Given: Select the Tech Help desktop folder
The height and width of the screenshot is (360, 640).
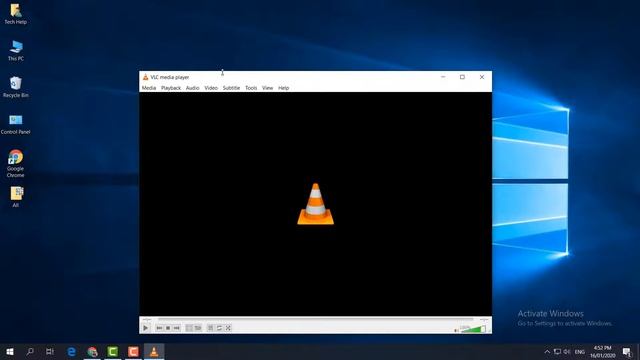Looking at the screenshot, I should tap(16, 14).
